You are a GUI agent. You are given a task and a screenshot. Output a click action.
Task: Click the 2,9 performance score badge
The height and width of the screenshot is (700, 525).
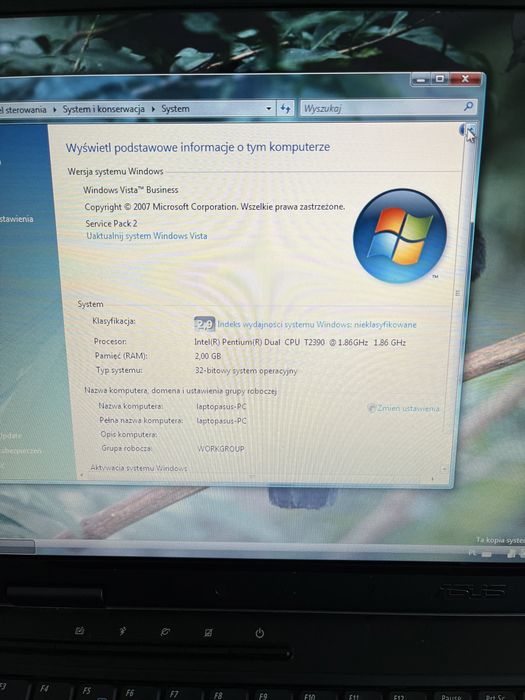pyautogui.click(x=204, y=324)
